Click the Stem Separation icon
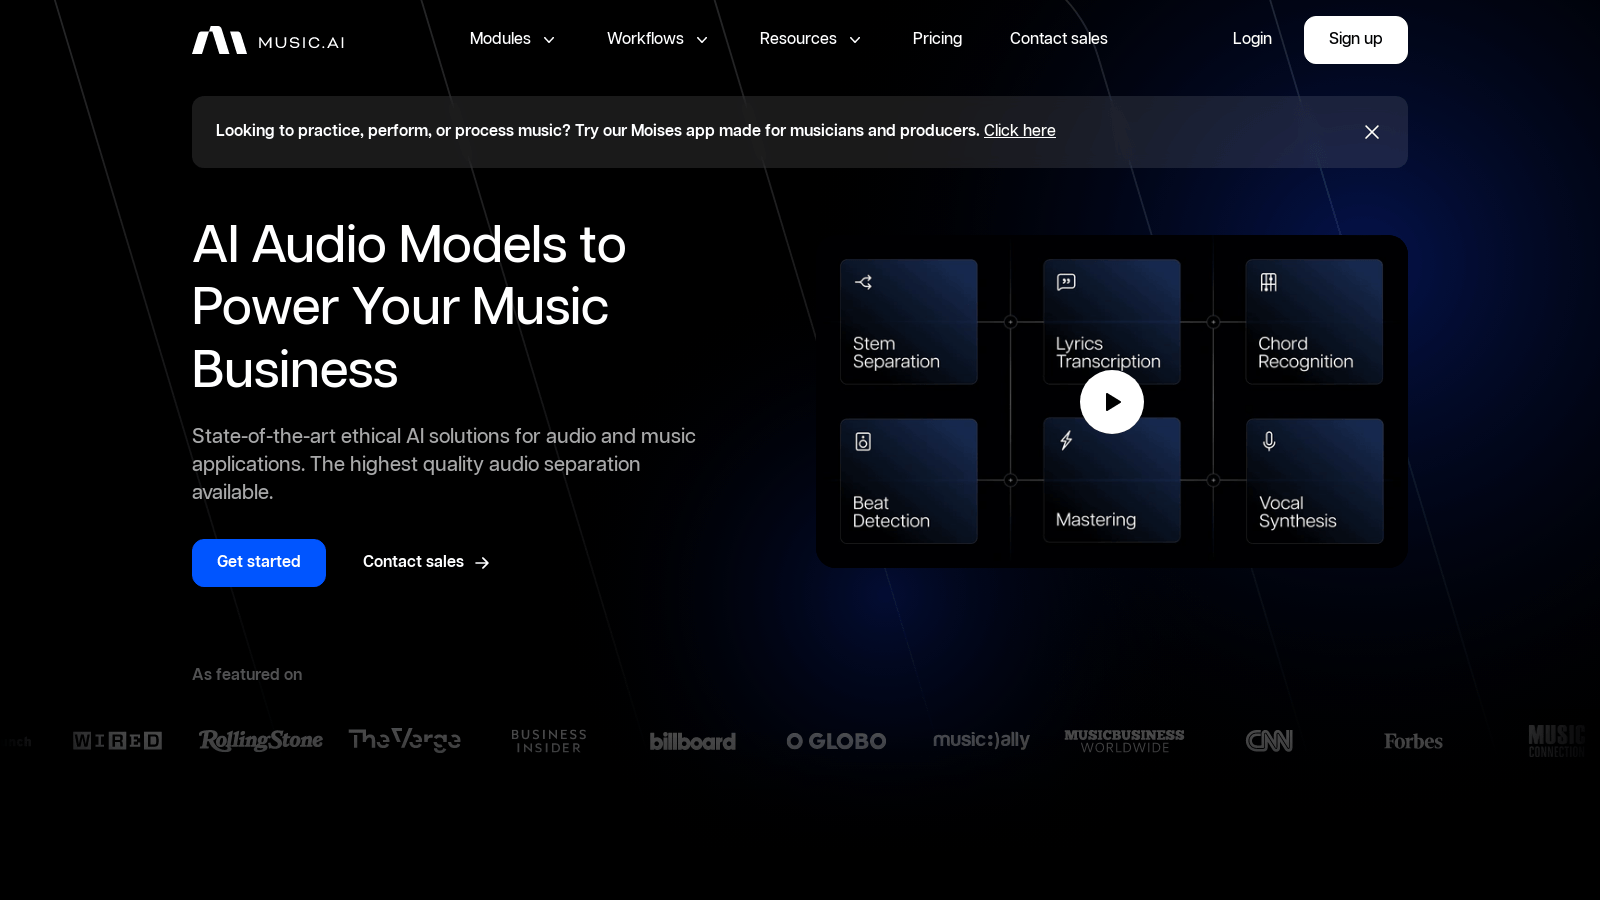 coord(864,282)
